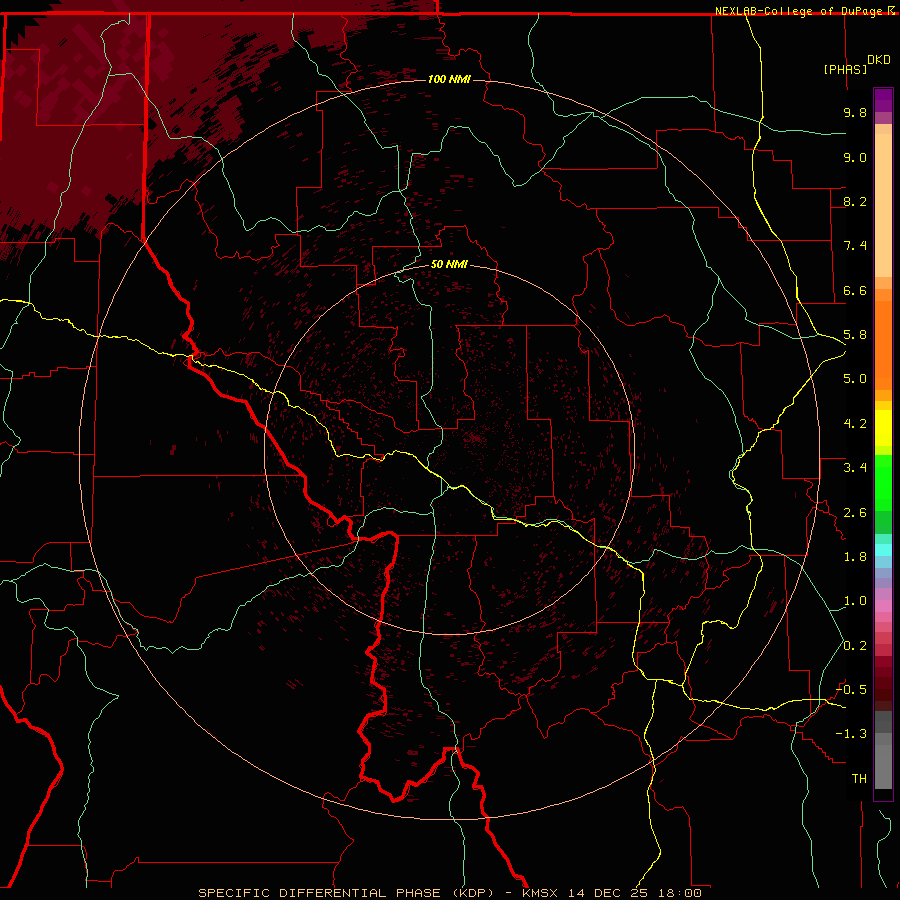The width and height of the screenshot is (900, 900).
Task: Click the 1.0 legend value
Action: tap(855, 601)
